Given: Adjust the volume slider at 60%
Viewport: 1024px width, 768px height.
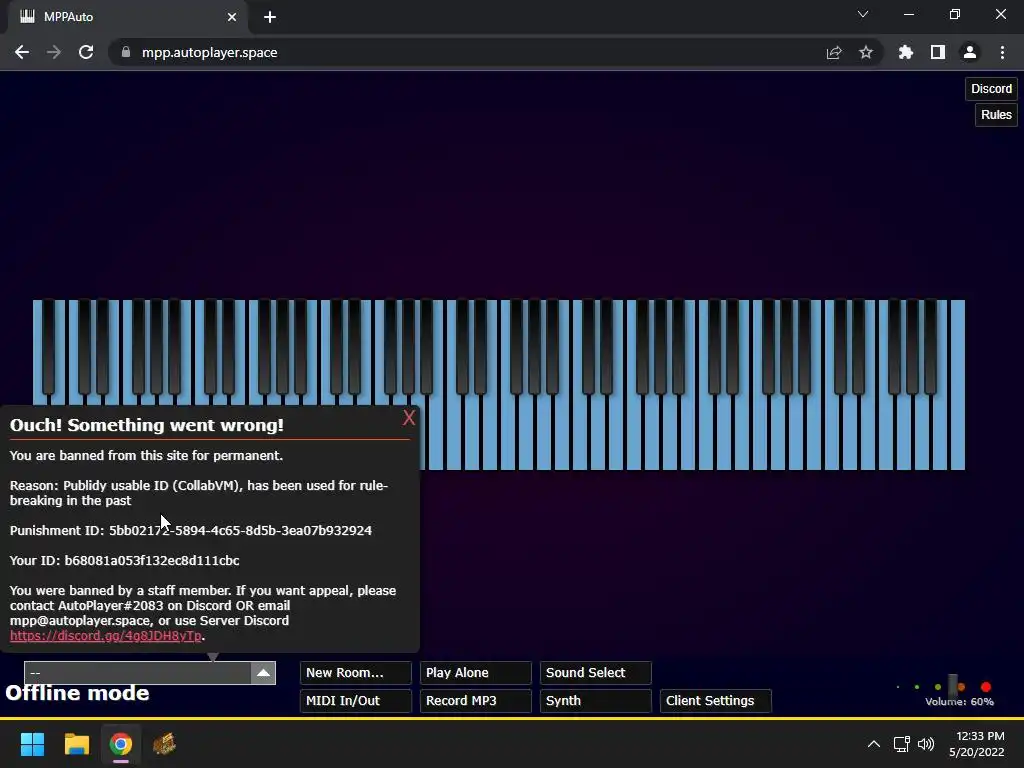Looking at the screenshot, I should [x=953, y=686].
